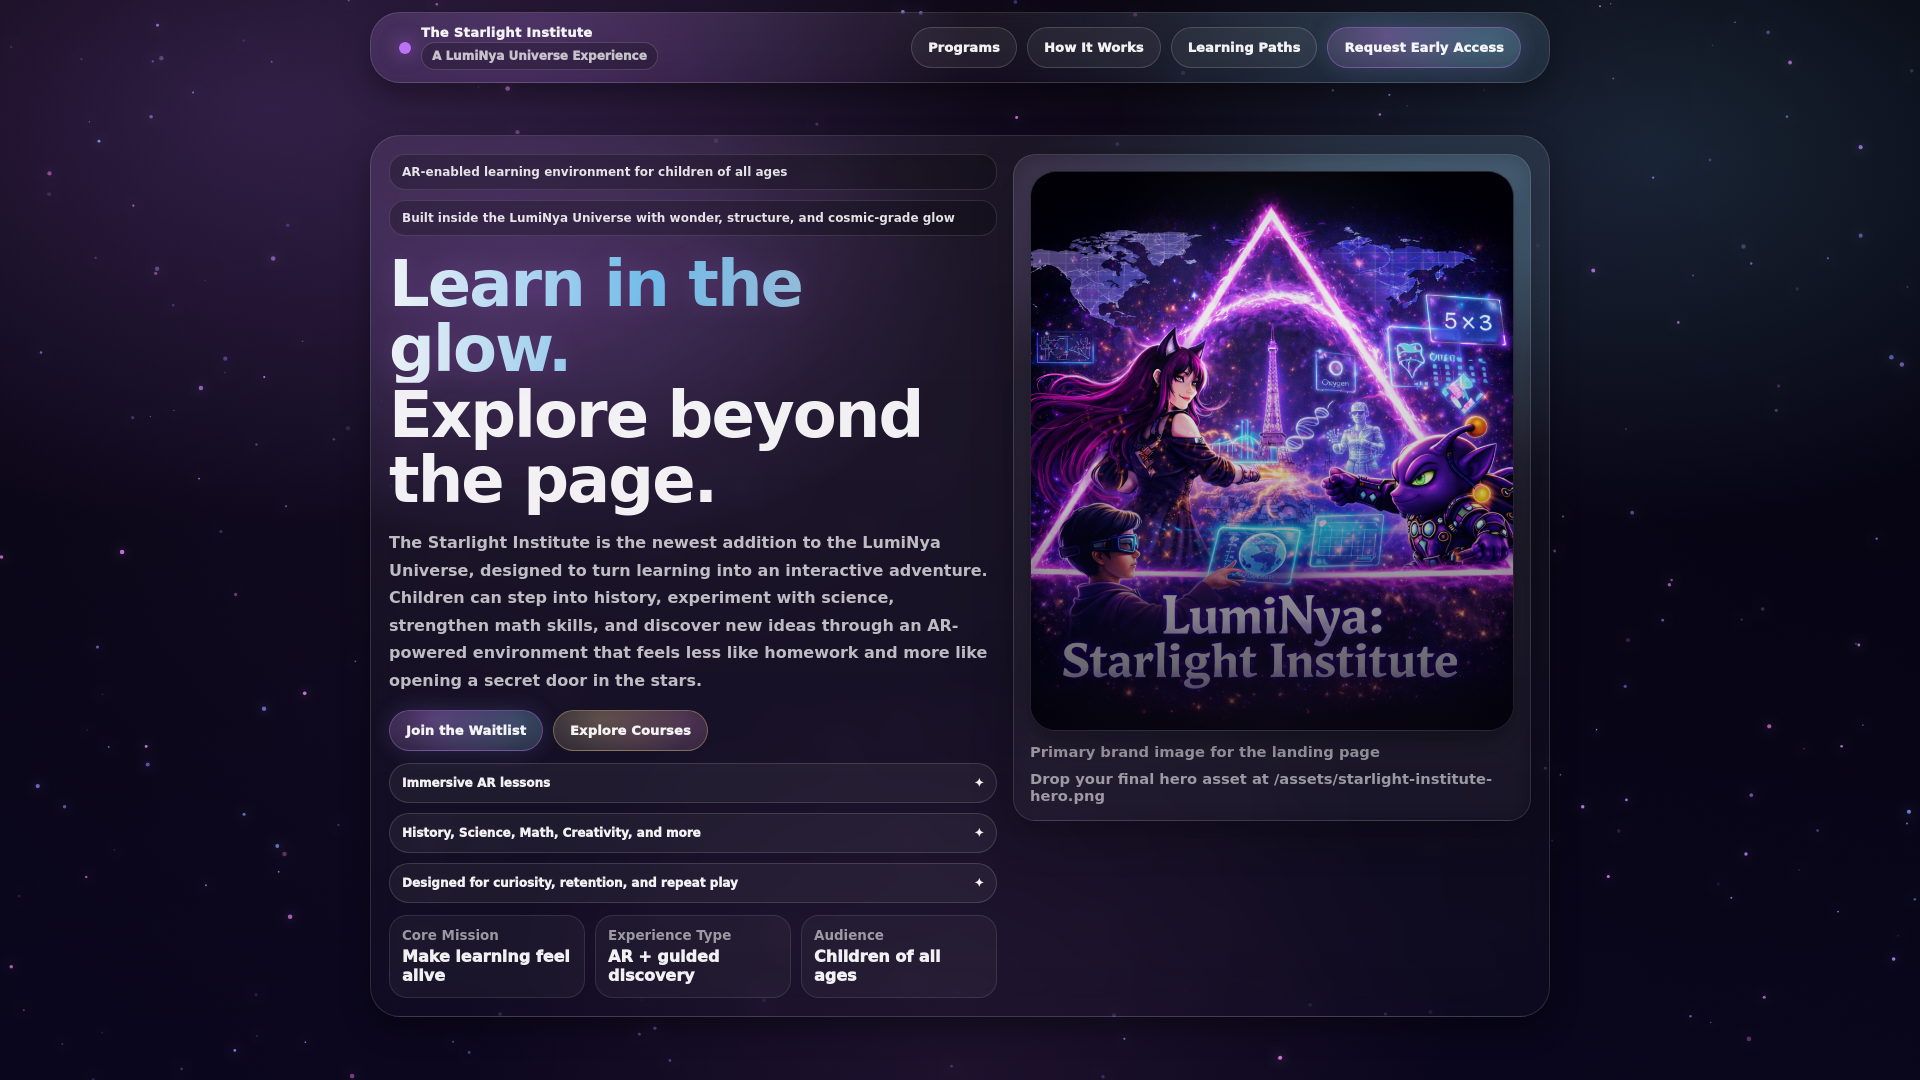The image size is (1920, 1080).
Task: Click Learn in the glow headline
Action: [596, 316]
